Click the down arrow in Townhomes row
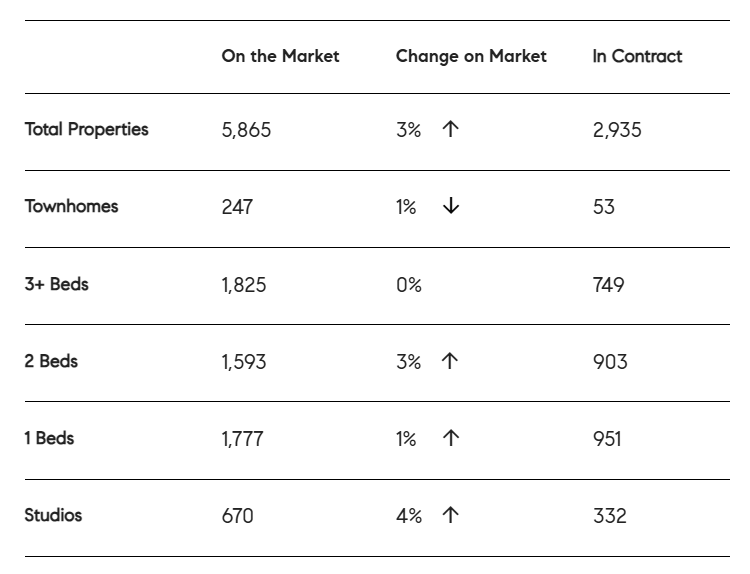The image size is (750, 574). [x=451, y=207]
